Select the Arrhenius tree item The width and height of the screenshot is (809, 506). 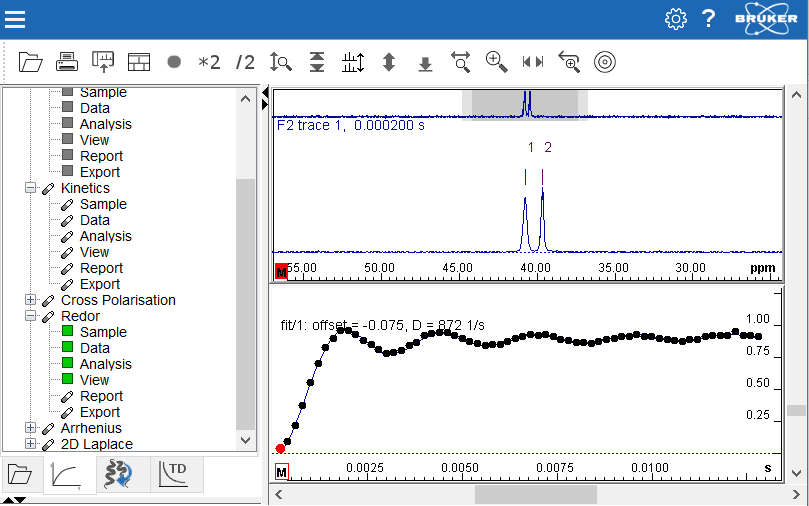pos(91,428)
